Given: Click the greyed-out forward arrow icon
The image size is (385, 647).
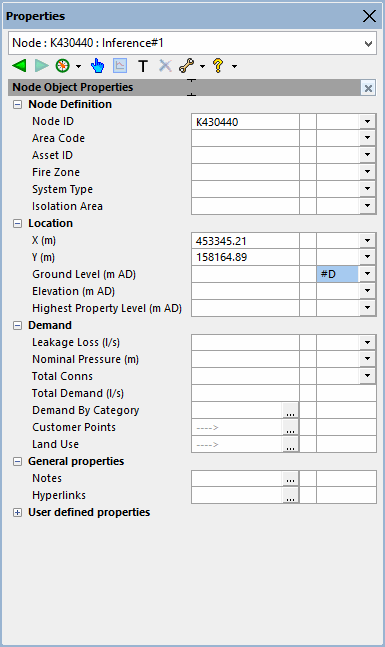Looking at the screenshot, I should 41,66.
